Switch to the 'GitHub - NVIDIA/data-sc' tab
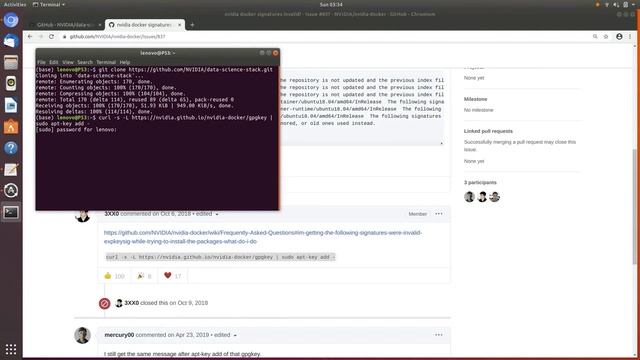 65,25
